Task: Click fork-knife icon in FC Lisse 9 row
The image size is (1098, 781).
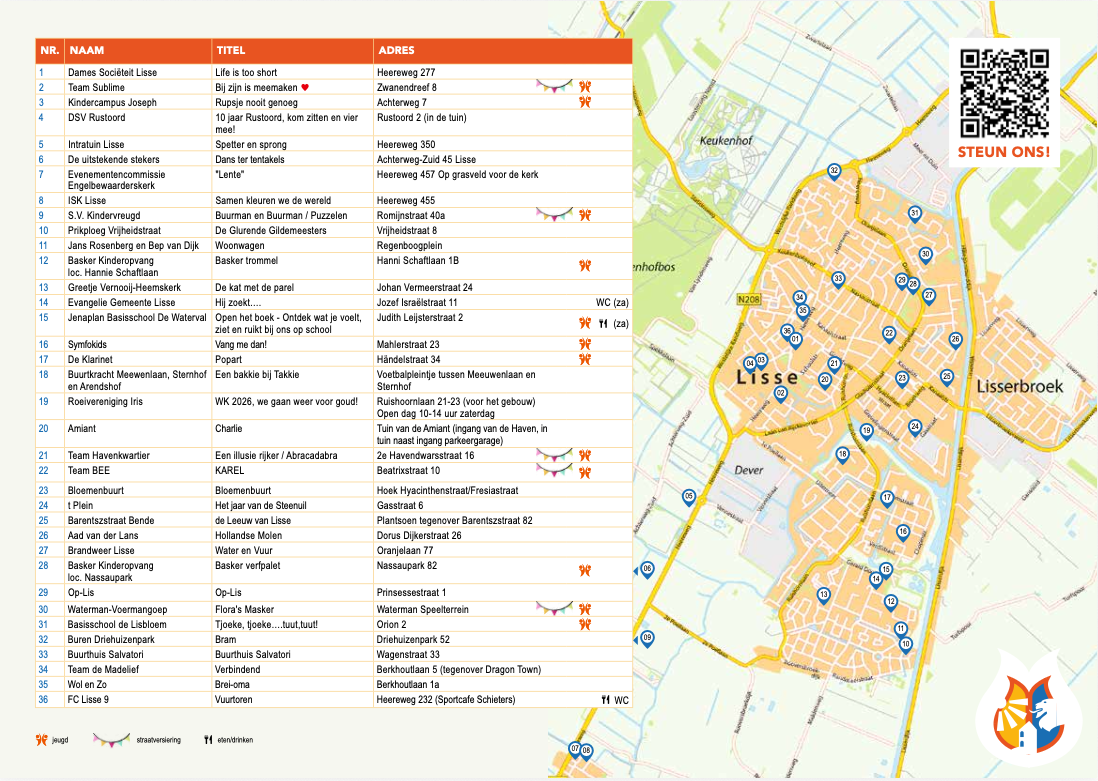Action: pos(606,700)
